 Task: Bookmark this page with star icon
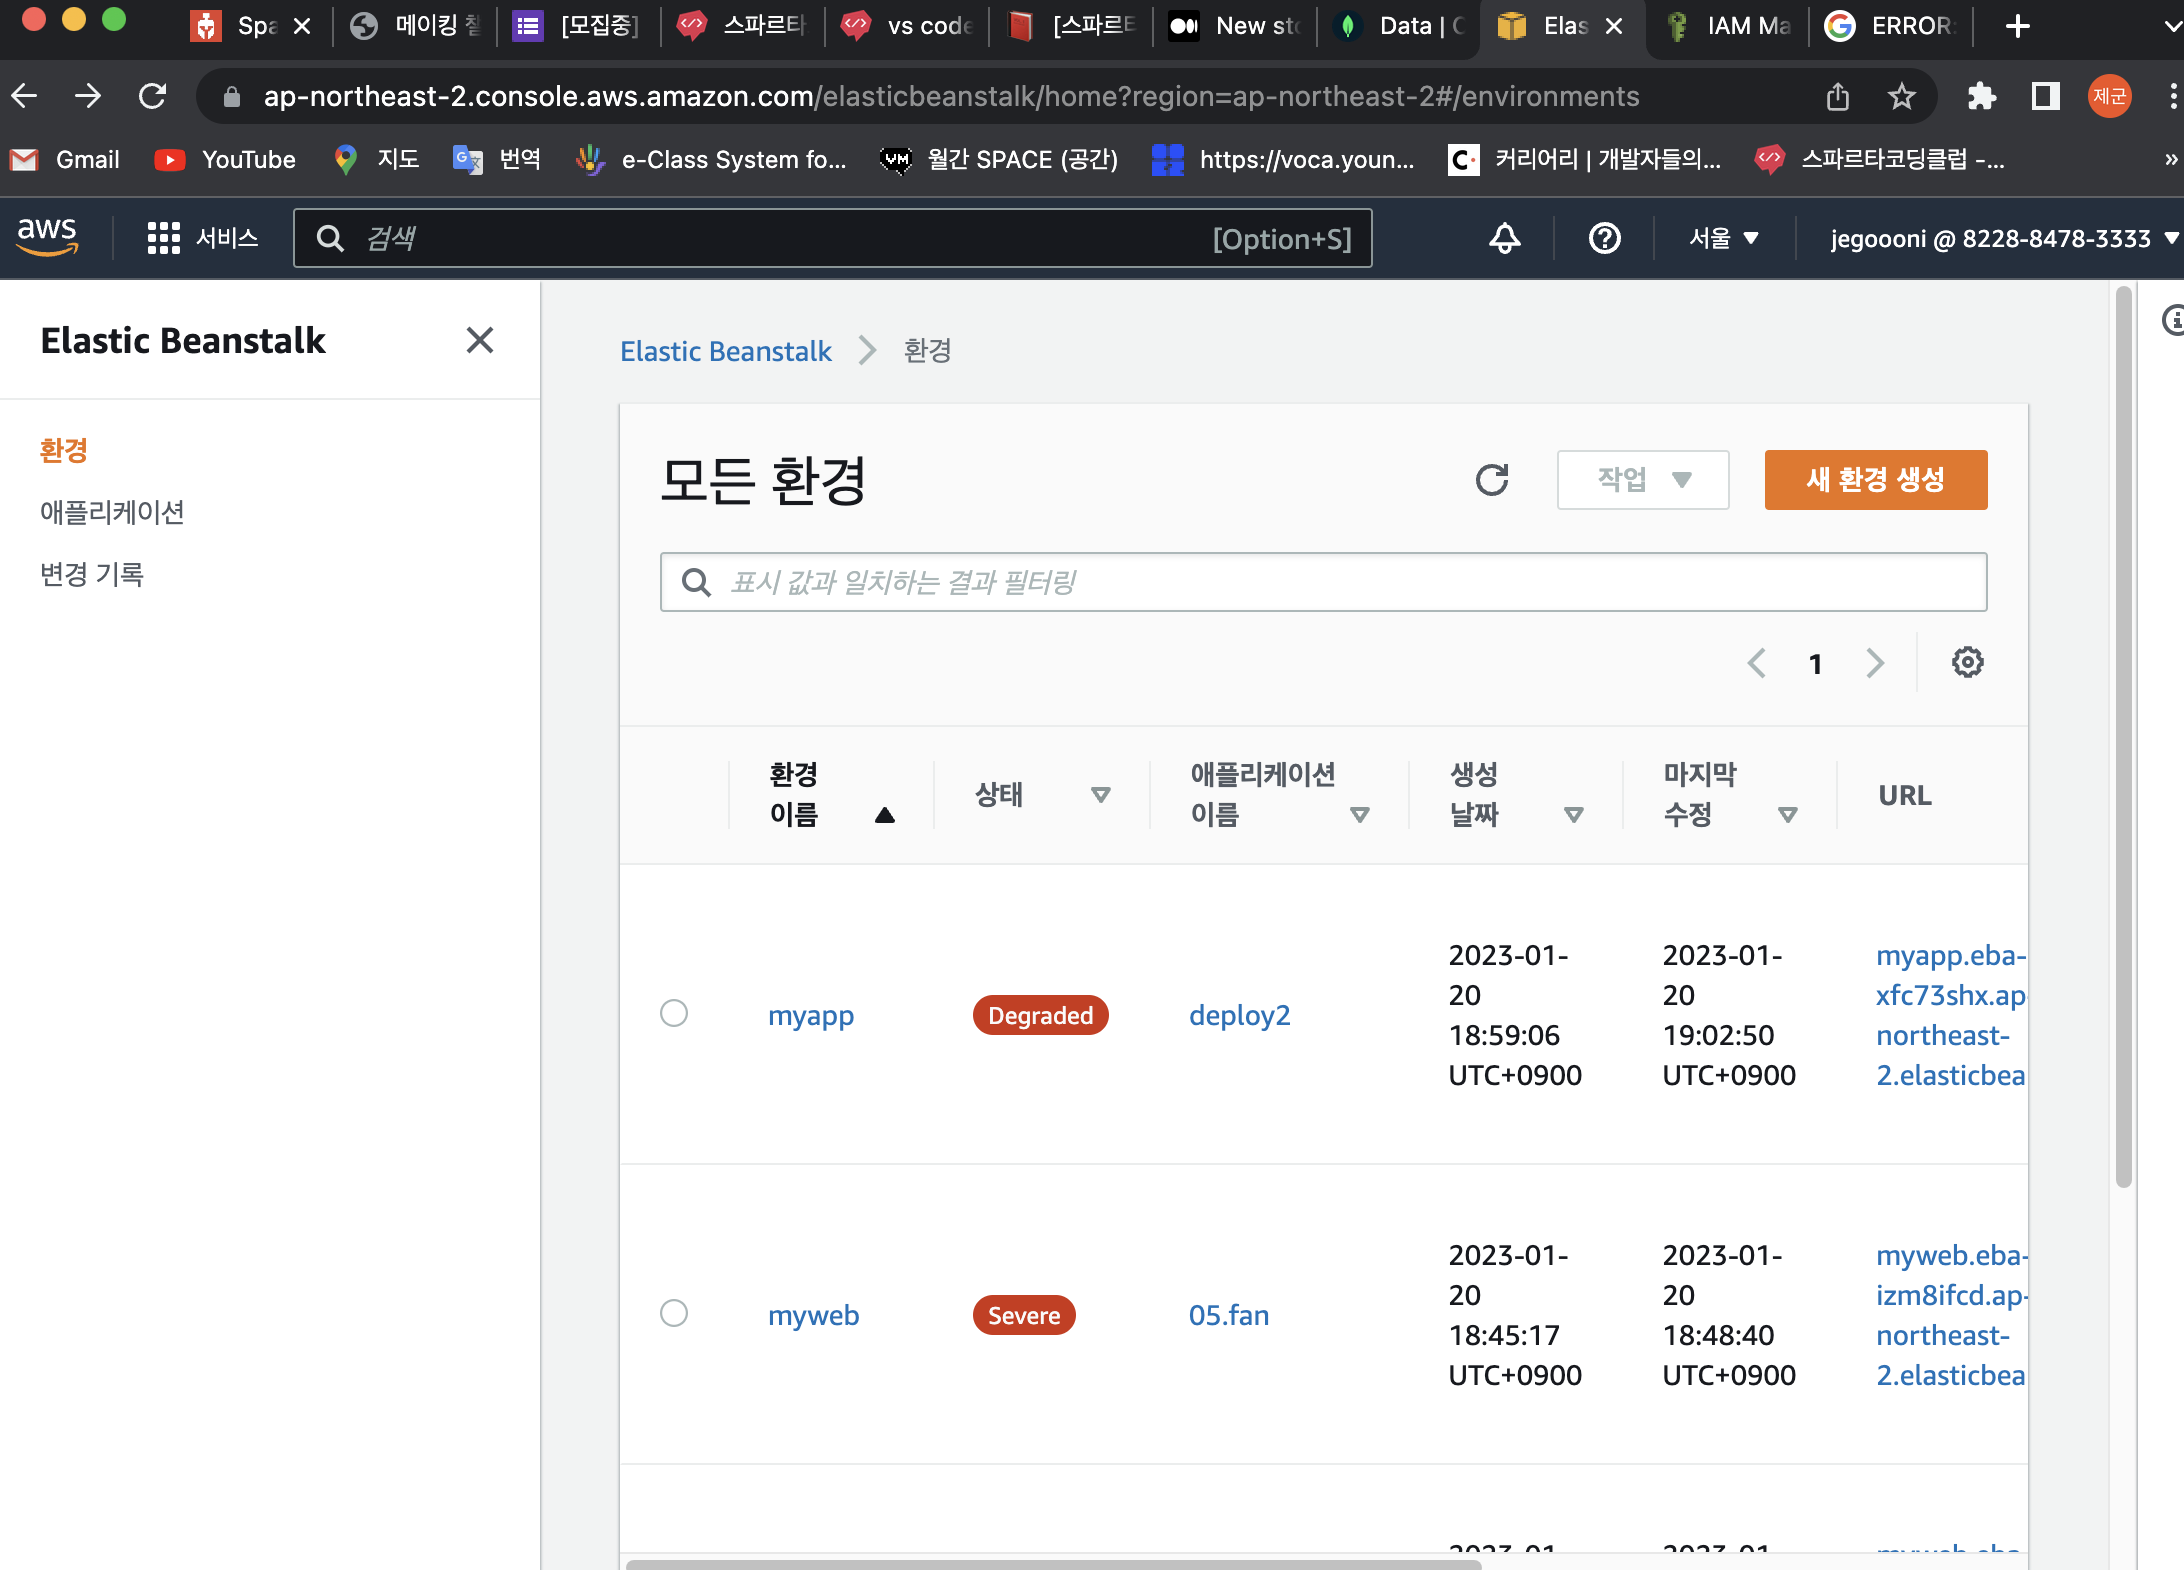click(1902, 96)
